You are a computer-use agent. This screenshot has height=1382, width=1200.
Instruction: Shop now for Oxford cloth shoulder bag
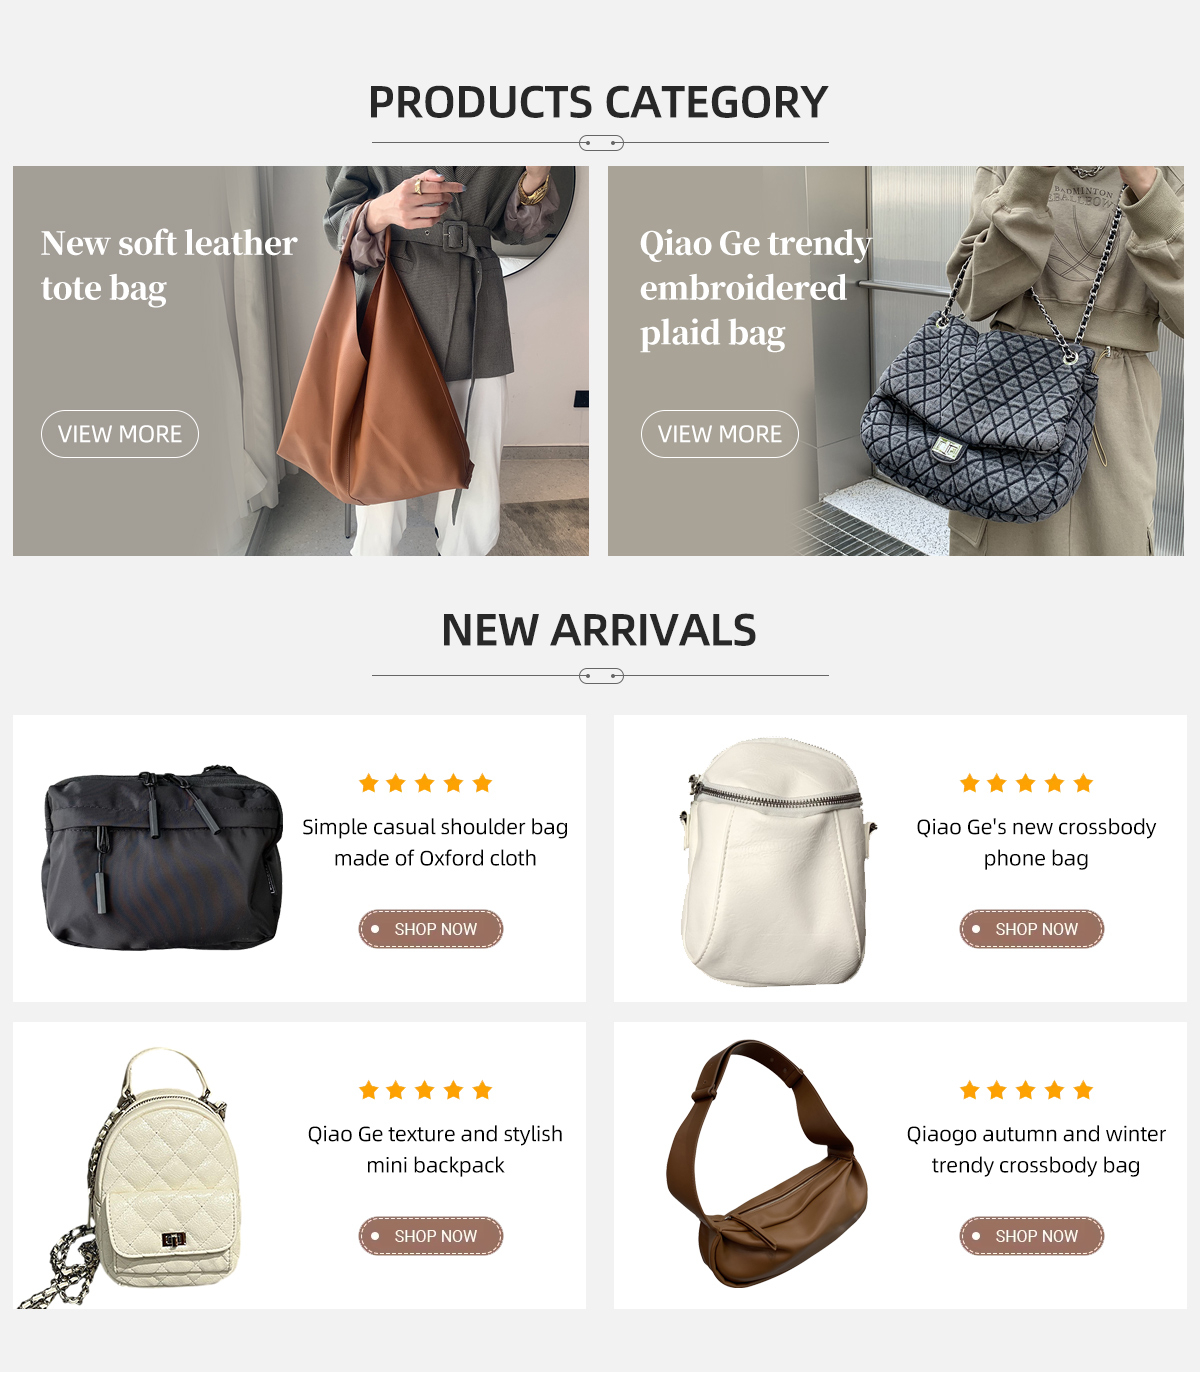coord(431,929)
